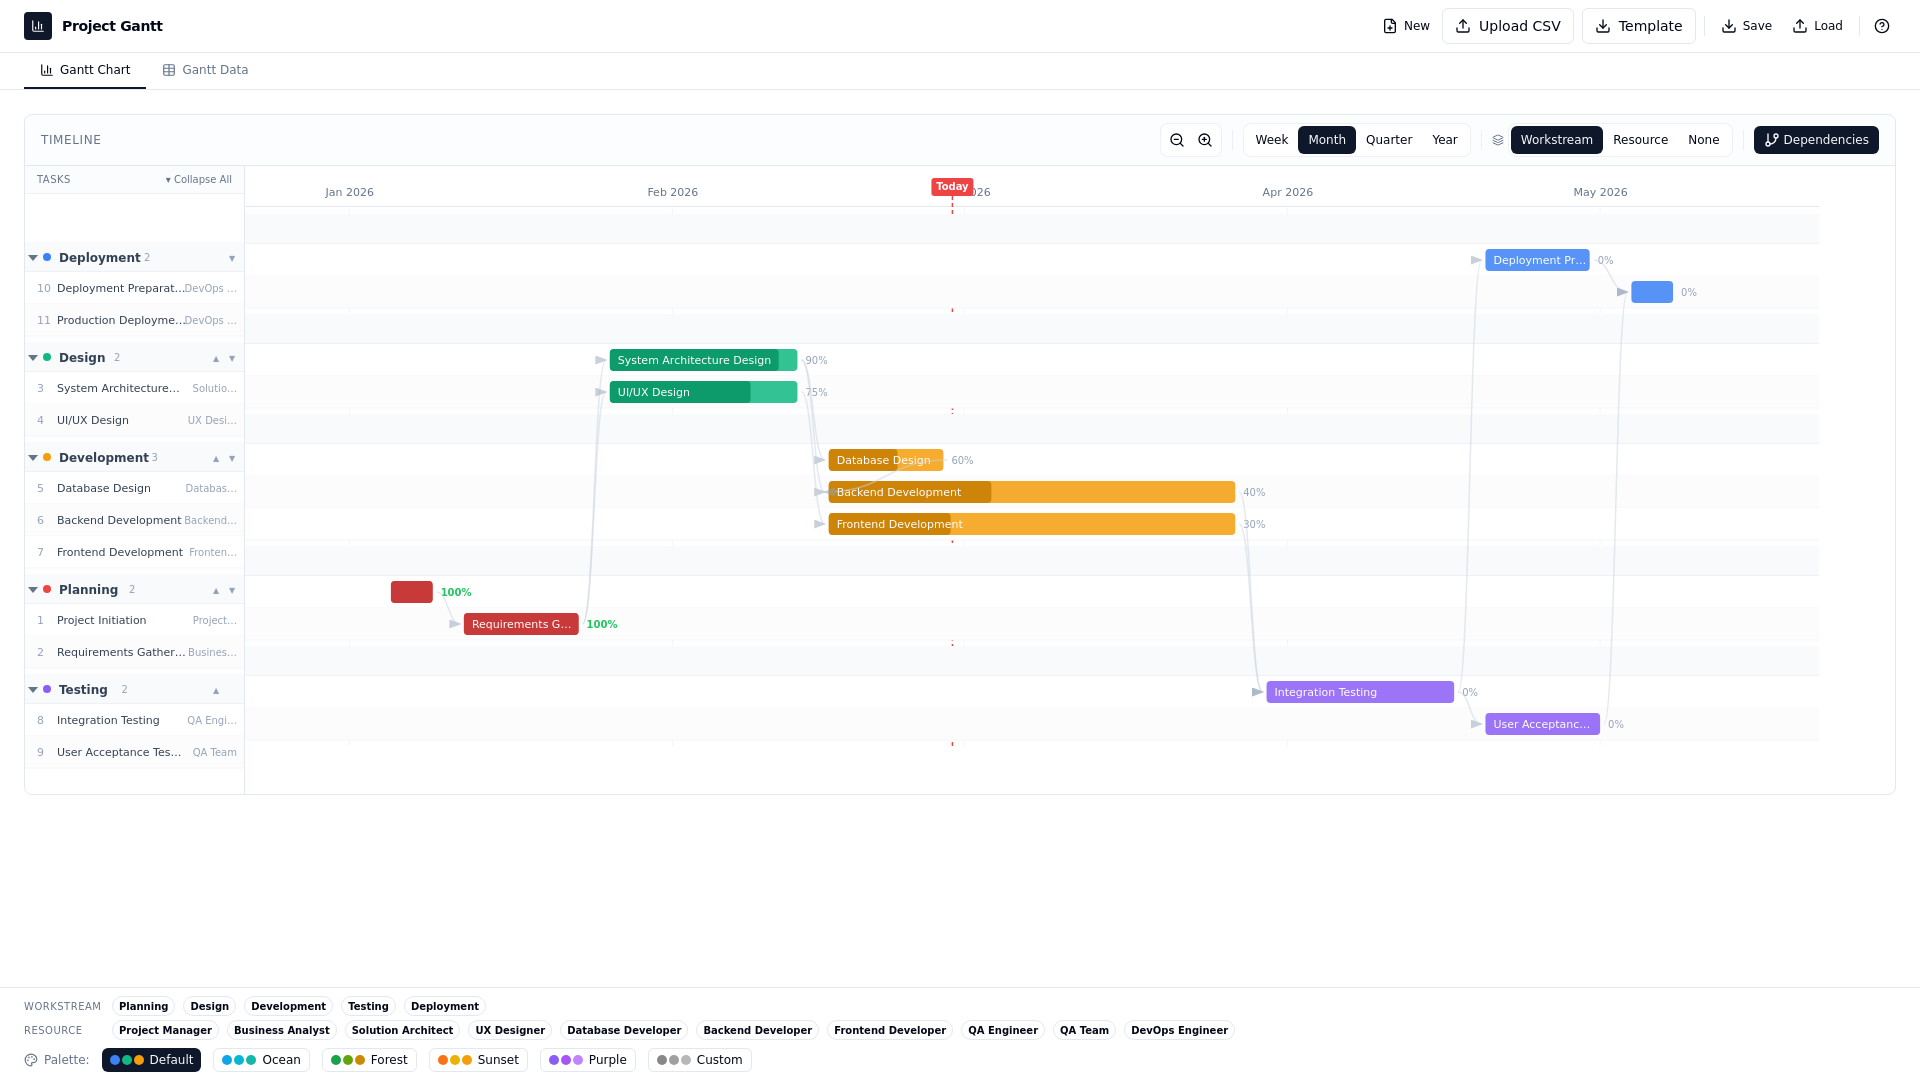Viewport: 1920px width, 1080px height.
Task: Select the zoom in magnifier icon
Action: click(1204, 140)
